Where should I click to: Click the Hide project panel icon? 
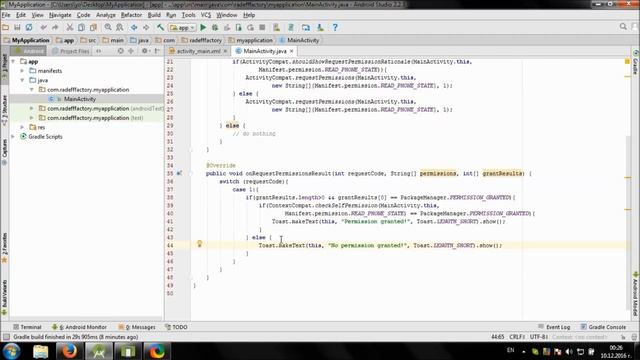157,51
